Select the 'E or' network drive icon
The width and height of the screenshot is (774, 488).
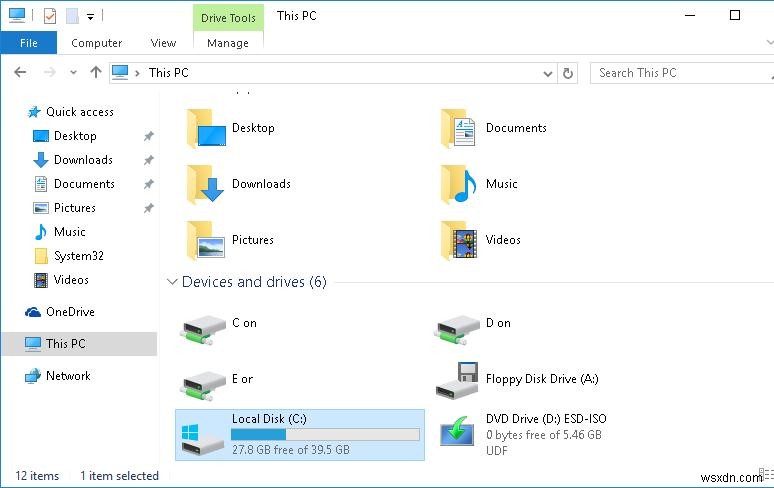point(204,386)
